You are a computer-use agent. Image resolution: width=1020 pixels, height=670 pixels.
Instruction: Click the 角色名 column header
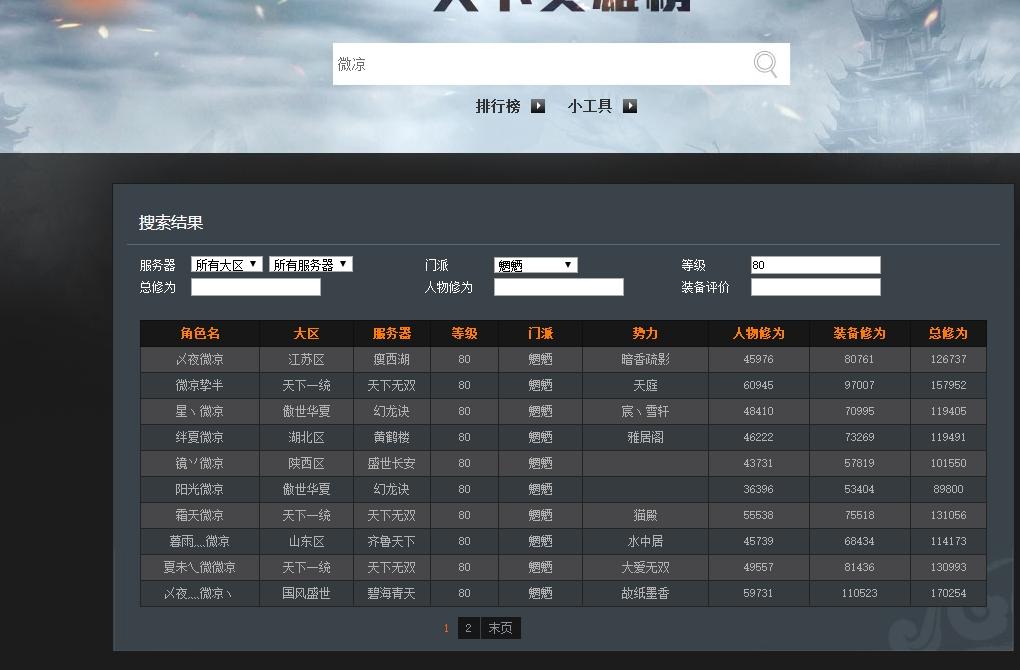point(200,334)
